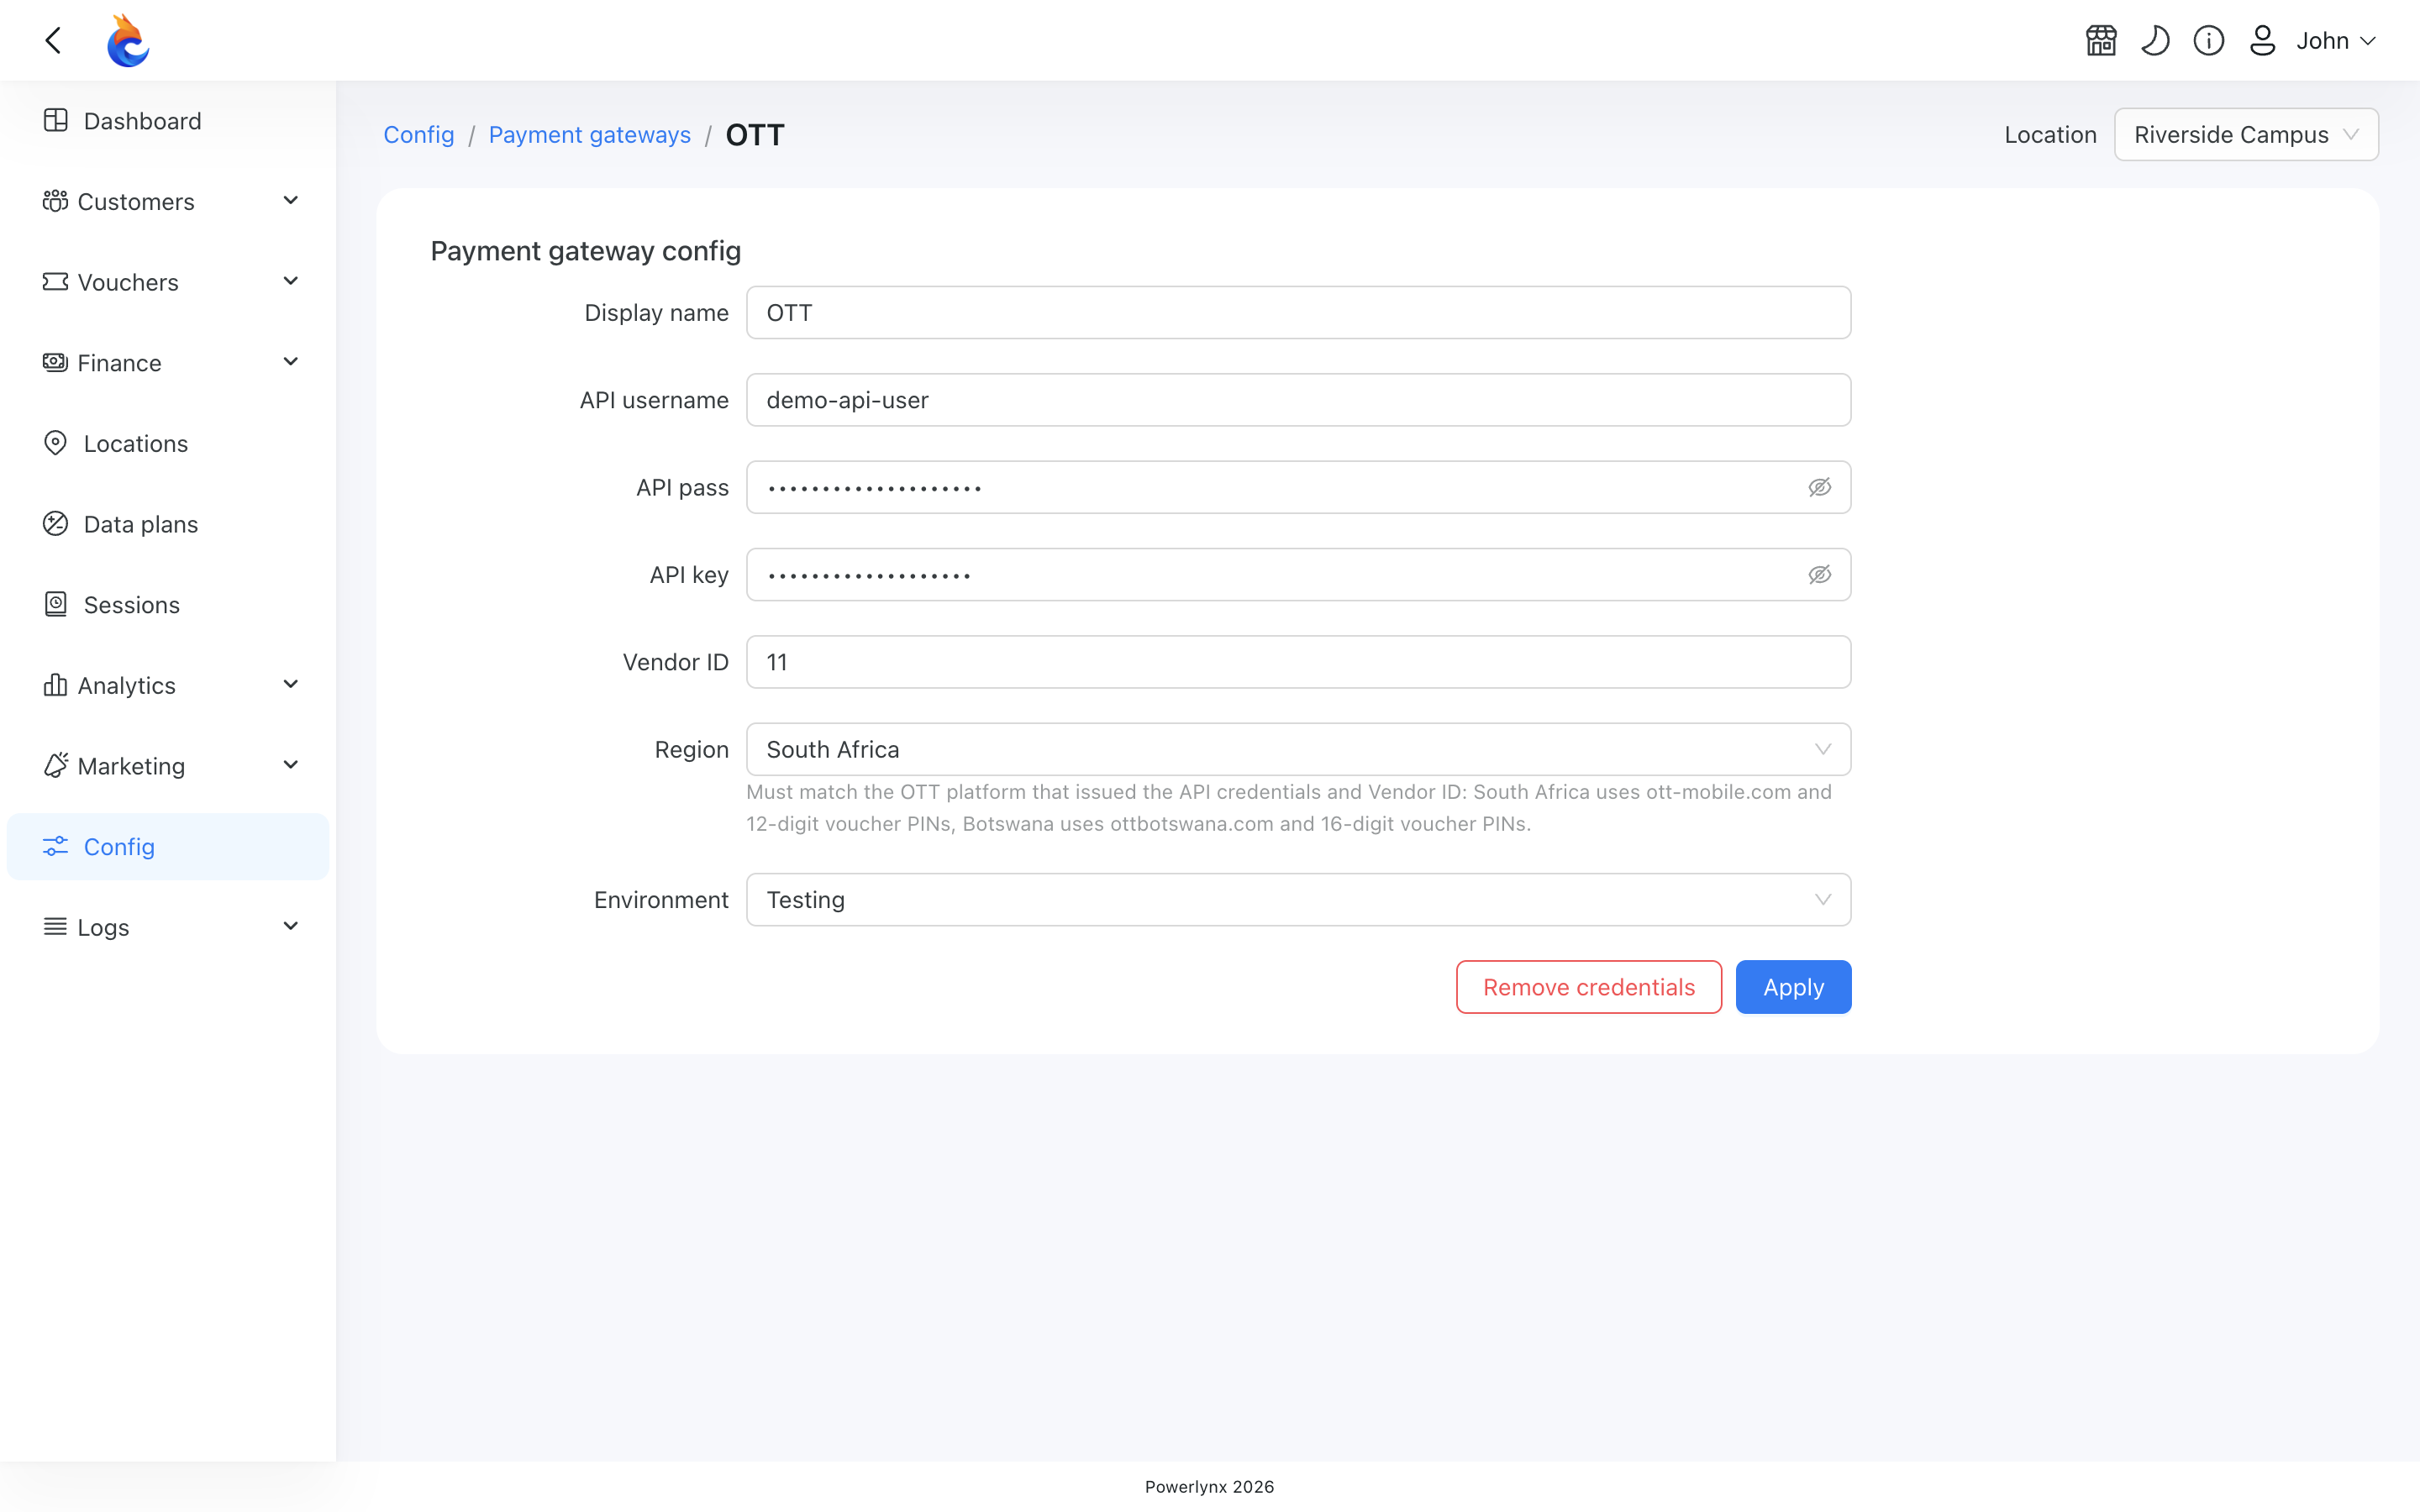
Task: Open the John account dropdown
Action: [x=2336, y=40]
